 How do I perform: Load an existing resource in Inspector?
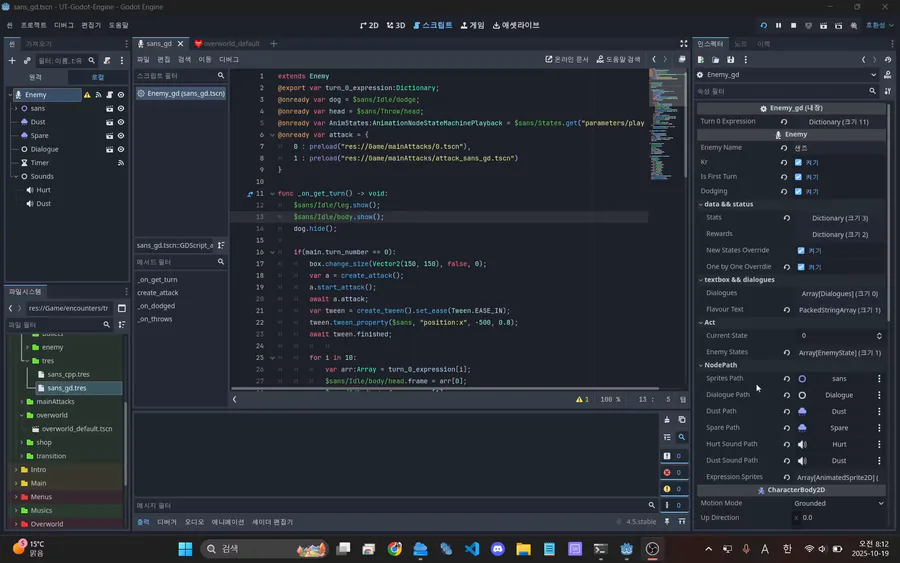tap(716, 60)
